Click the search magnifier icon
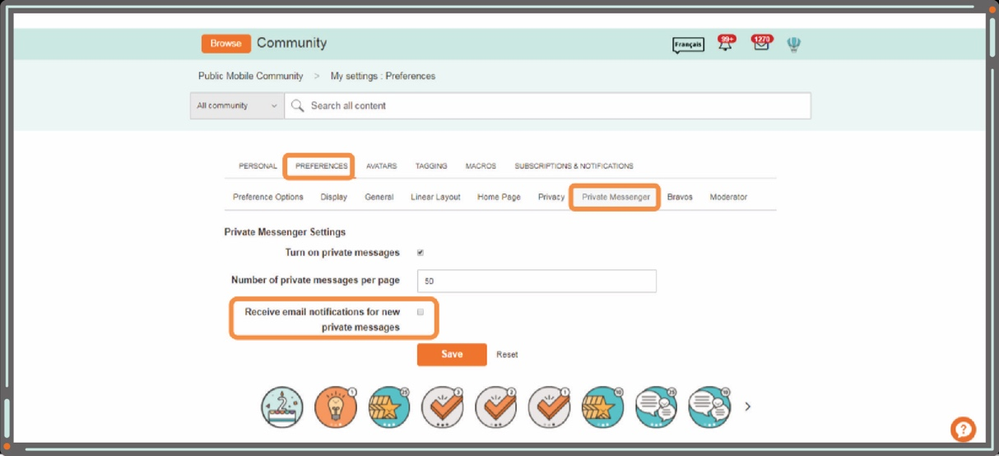999x456 pixels. point(297,106)
